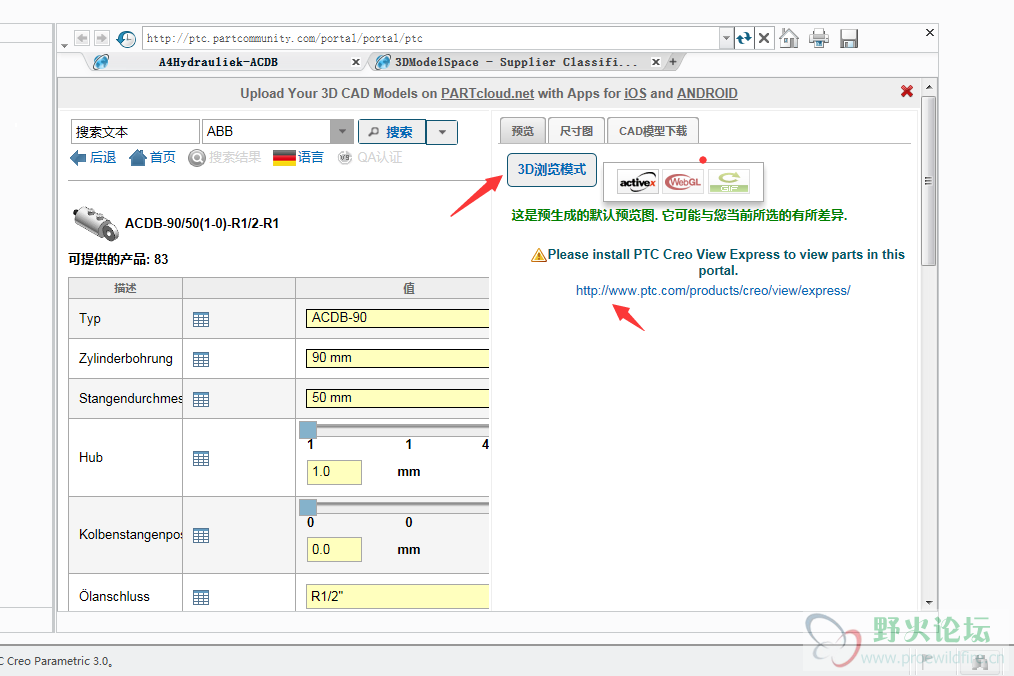
Task: Click the Ölanschluss R1/2" field
Action: tap(397, 596)
